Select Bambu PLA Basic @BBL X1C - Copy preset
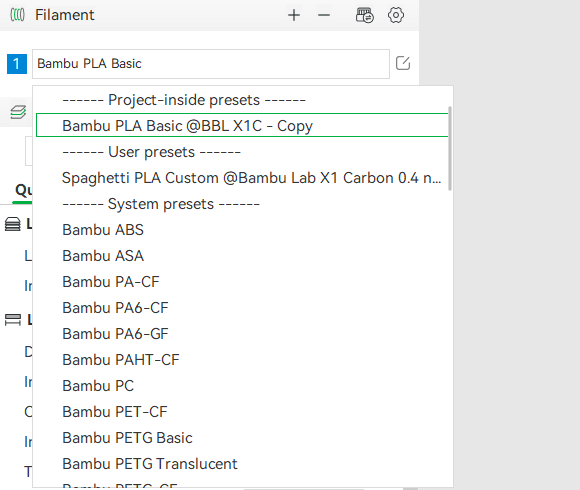This screenshot has width=580, height=490. pyautogui.click(x=242, y=125)
